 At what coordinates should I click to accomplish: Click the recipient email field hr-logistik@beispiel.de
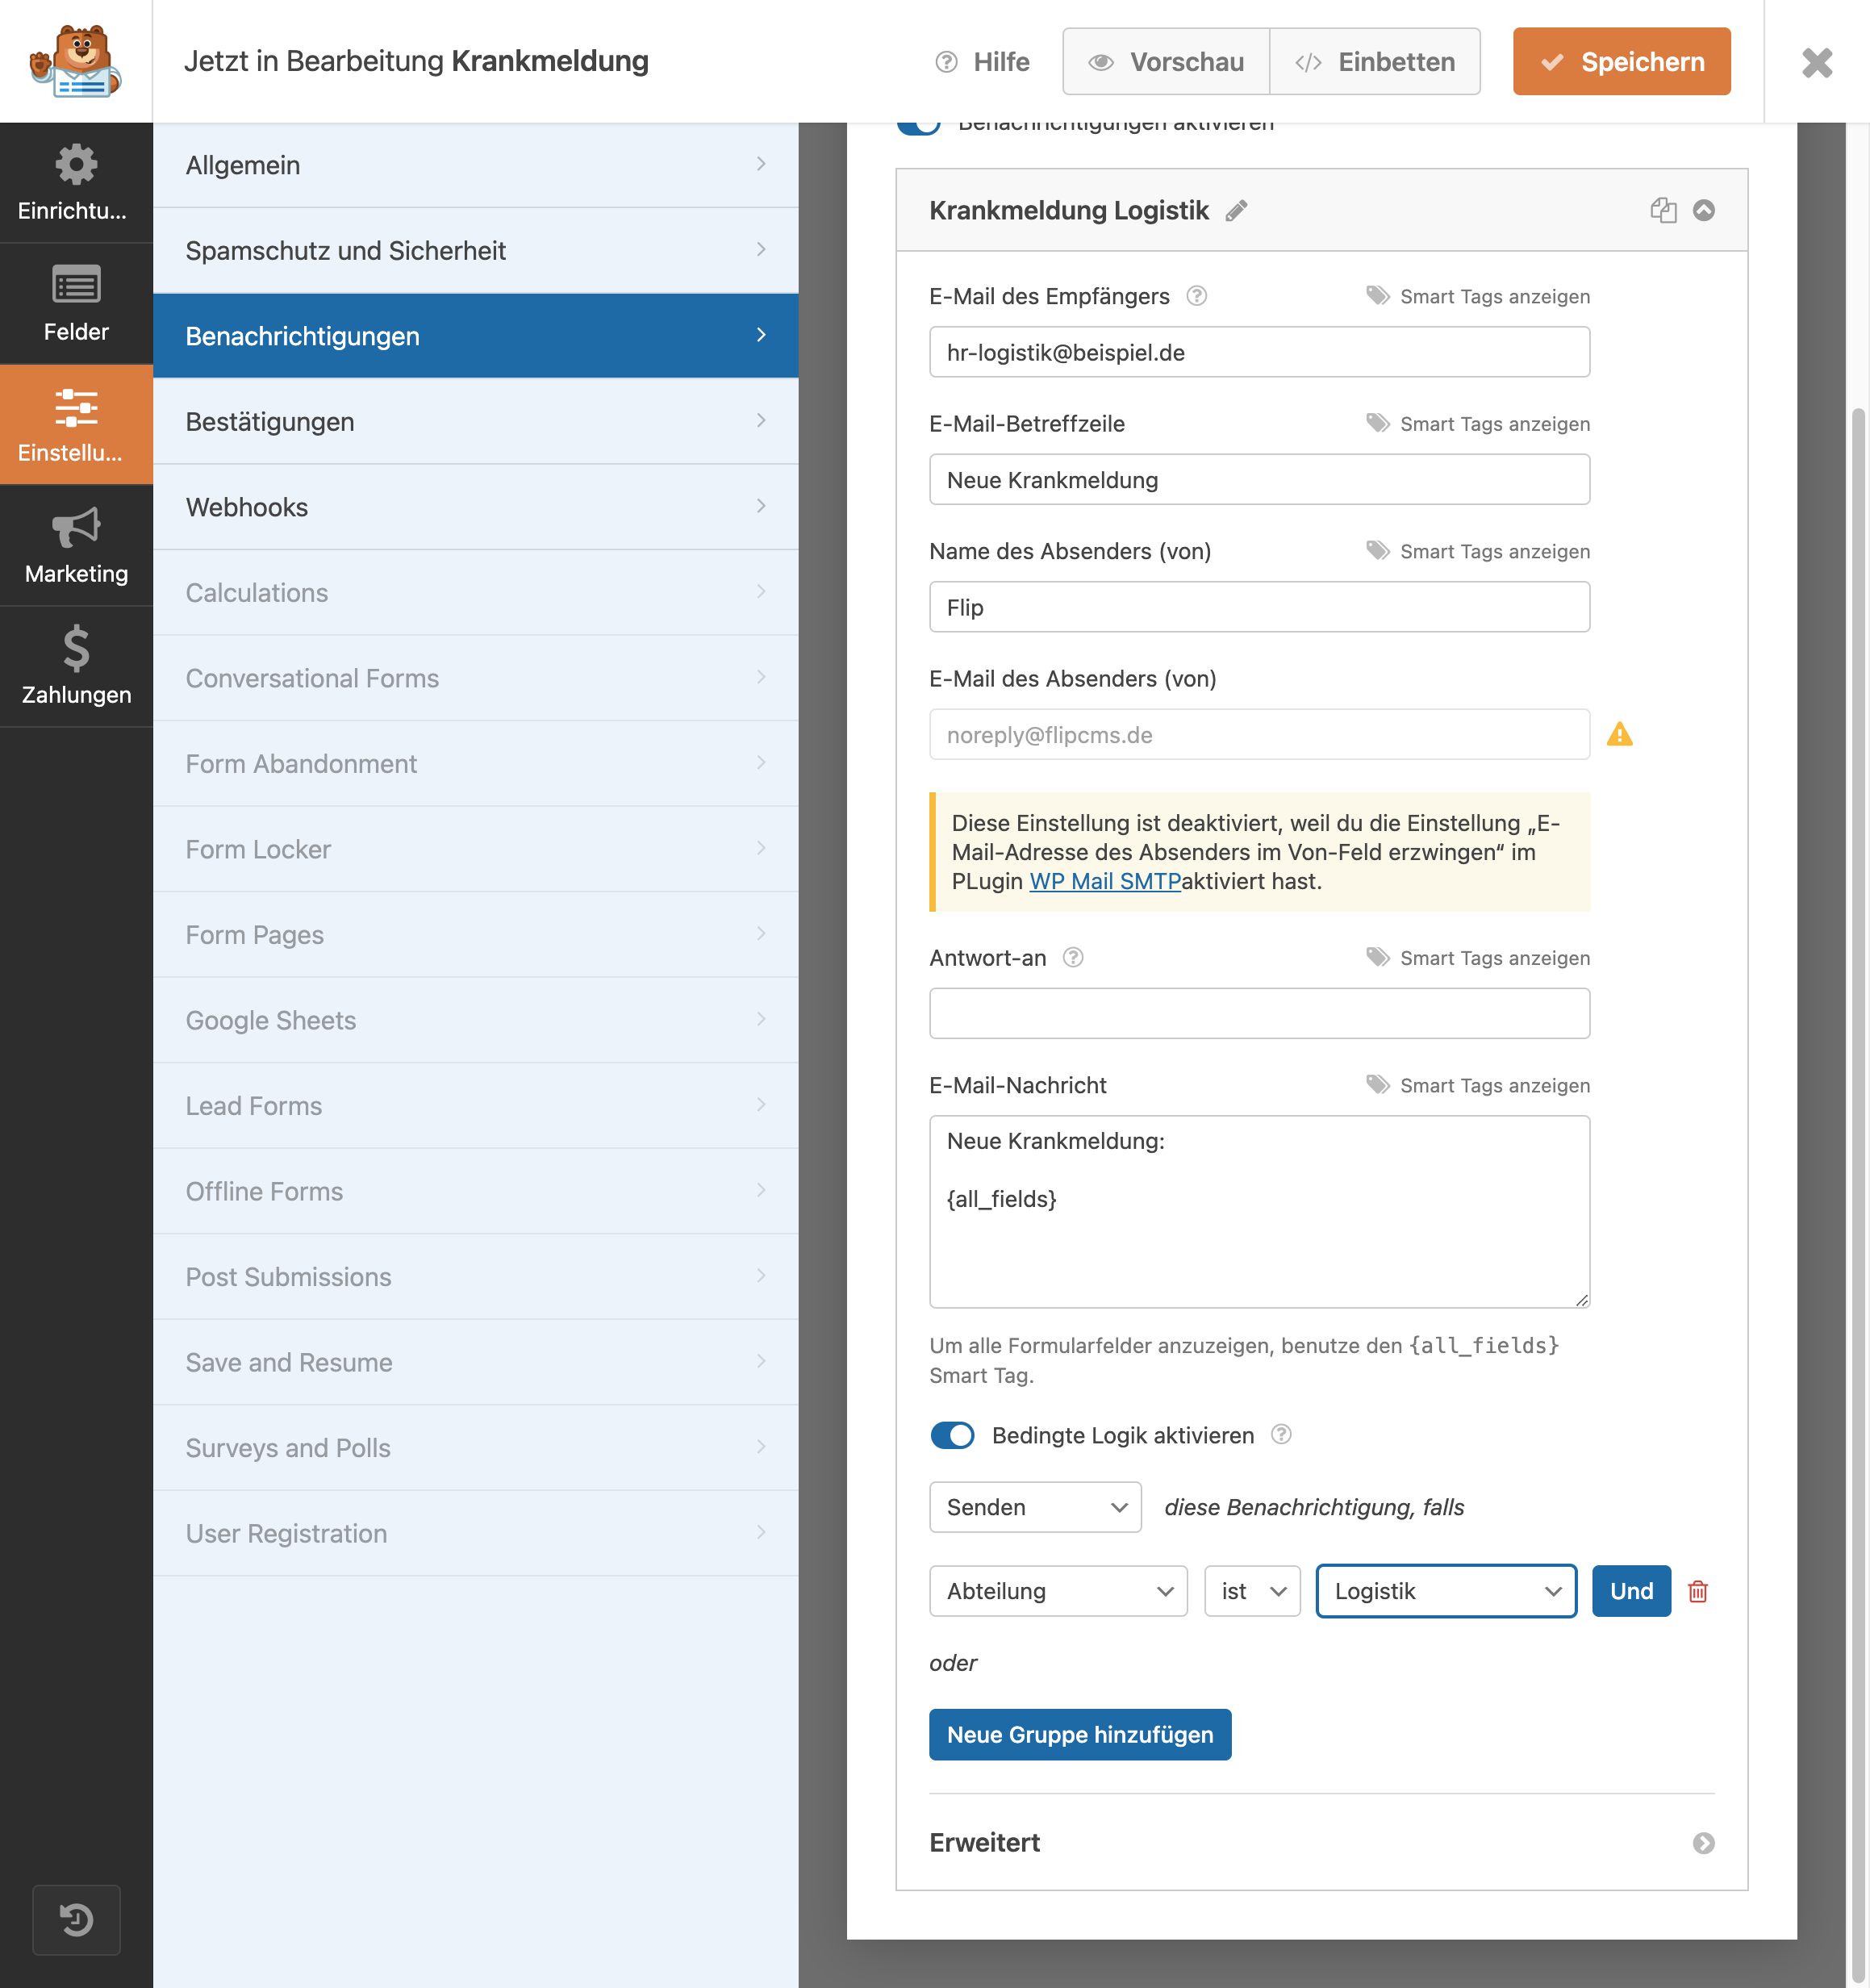[1259, 352]
